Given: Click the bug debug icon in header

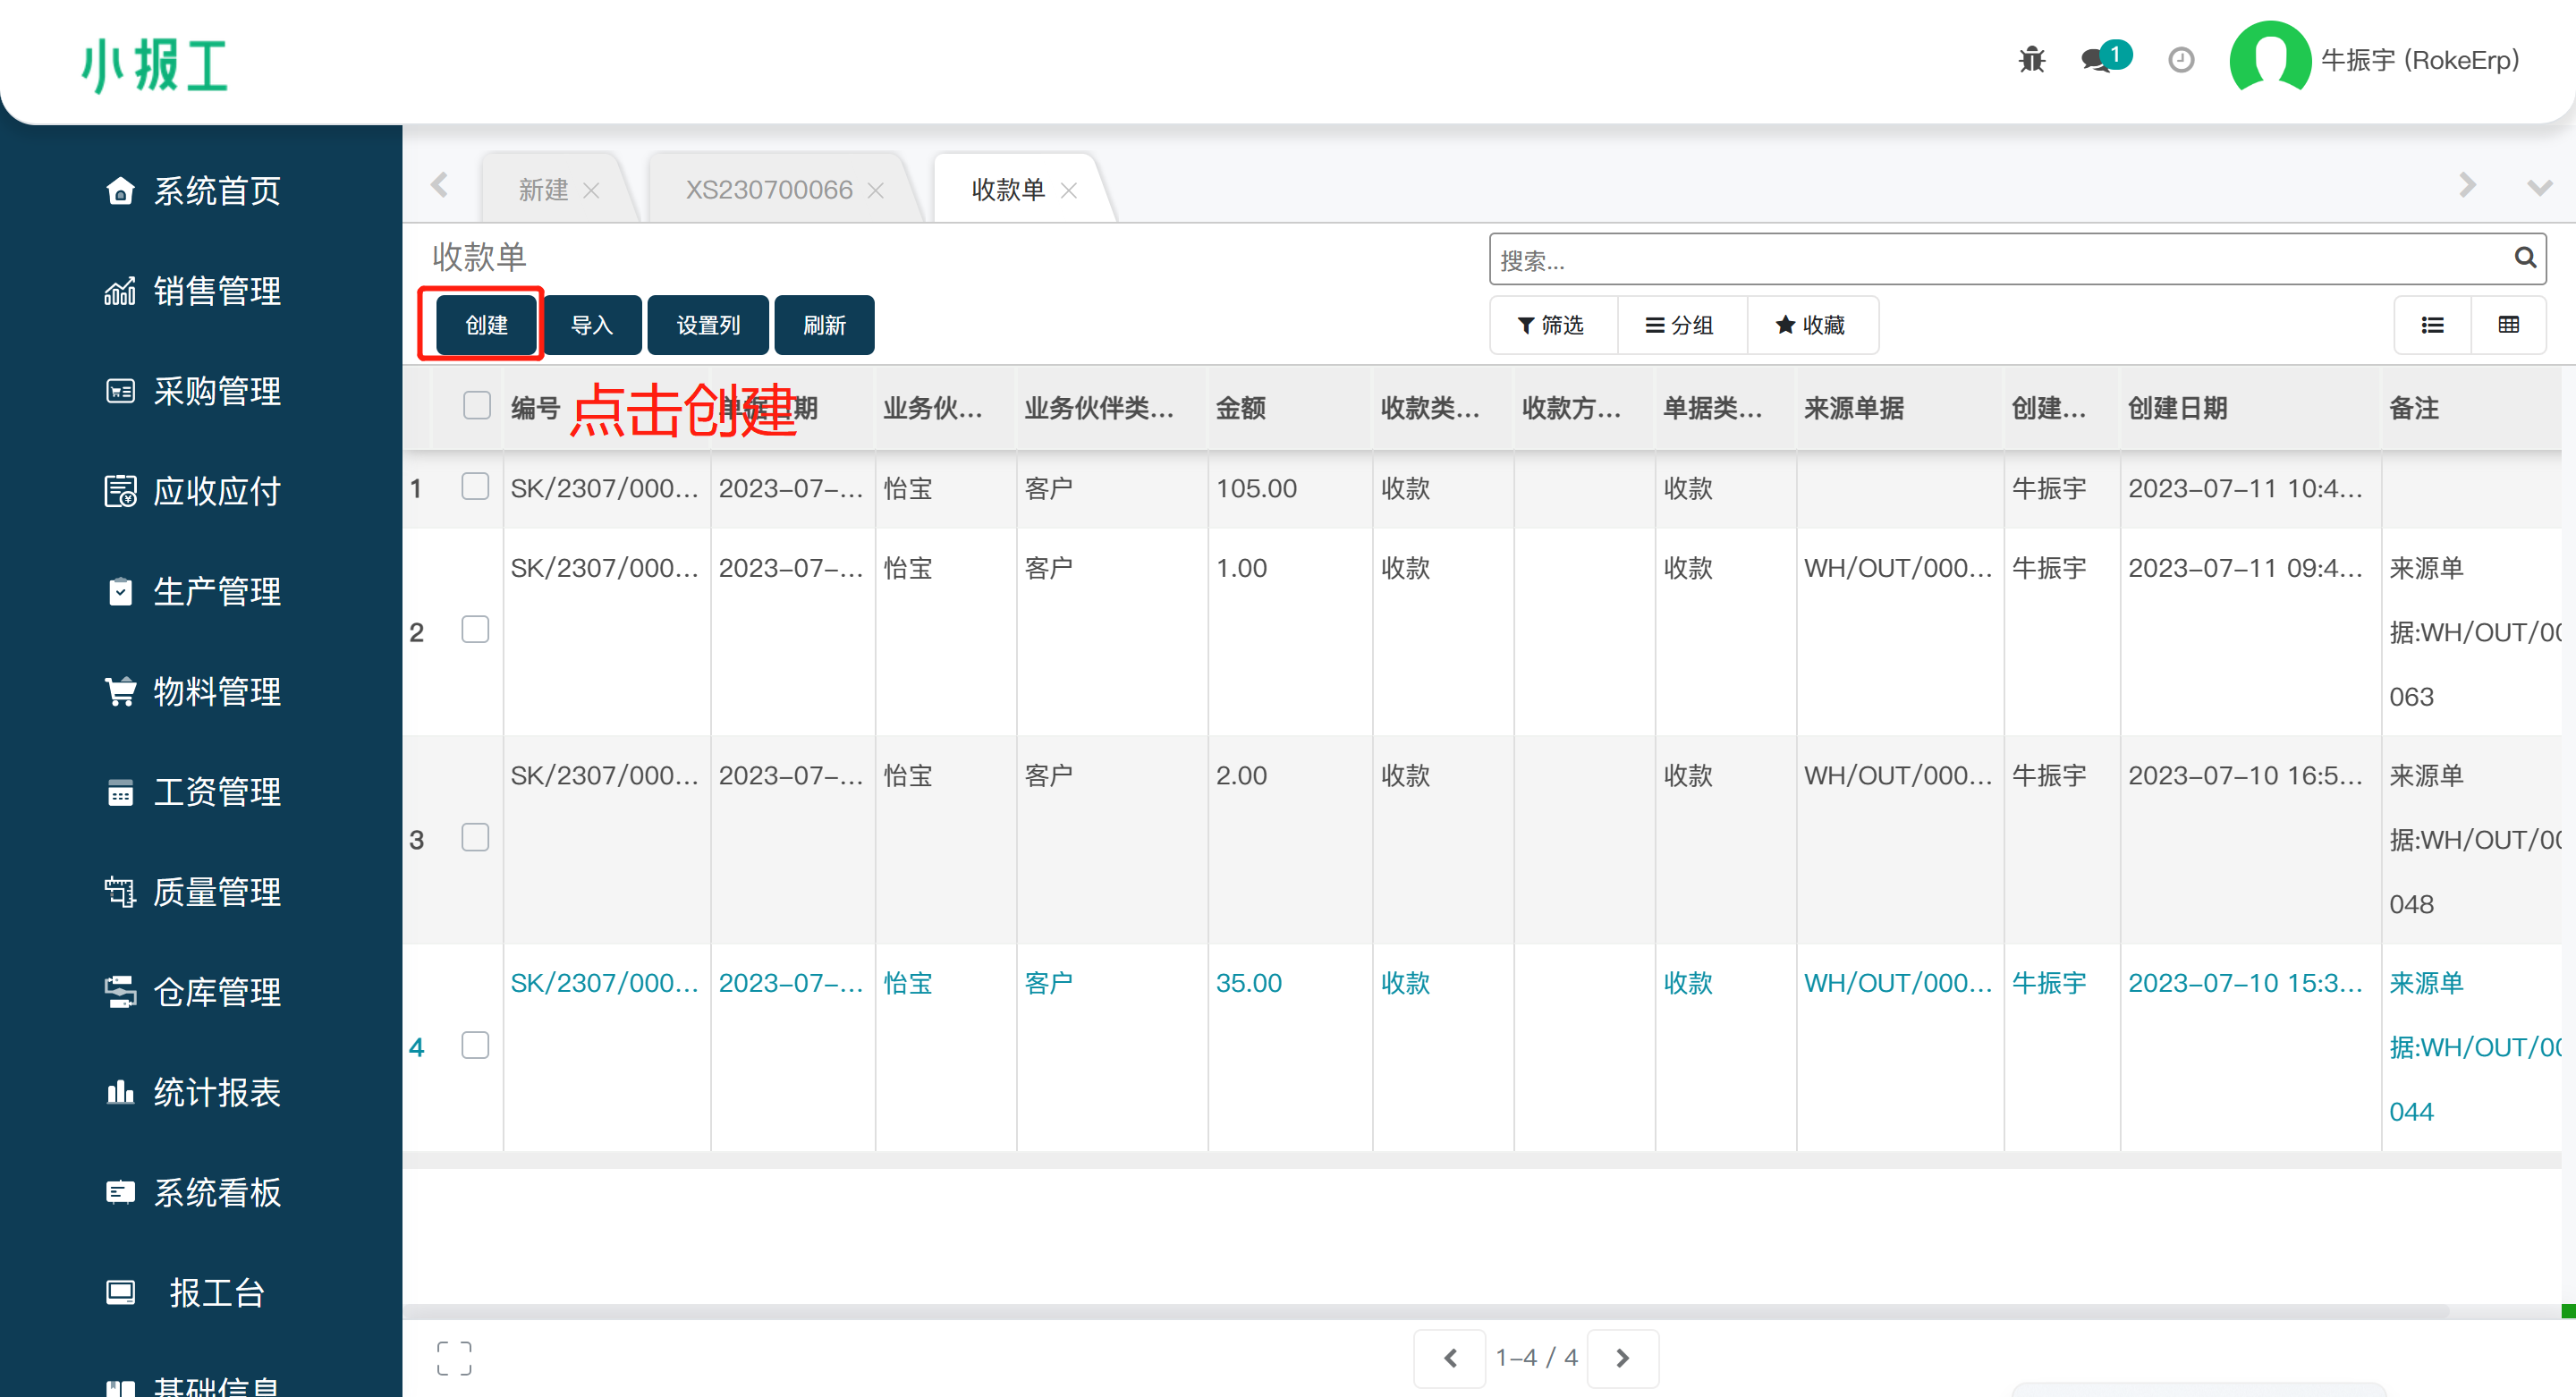Looking at the screenshot, I should point(2031,60).
